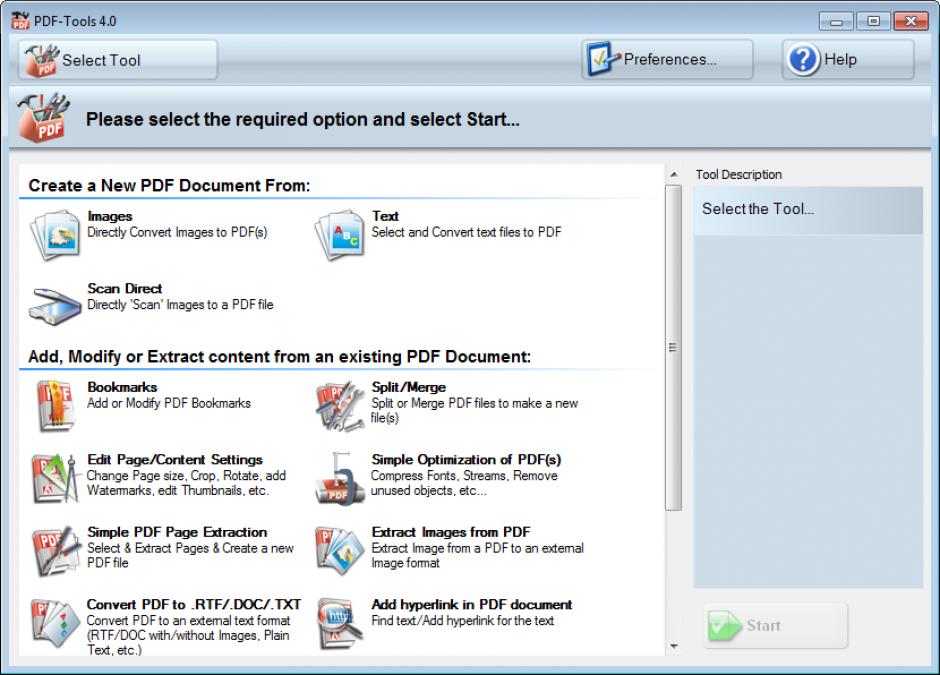This screenshot has width=940, height=675.
Task: Minimize the PDF-Tools window
Action: point(836,22)
